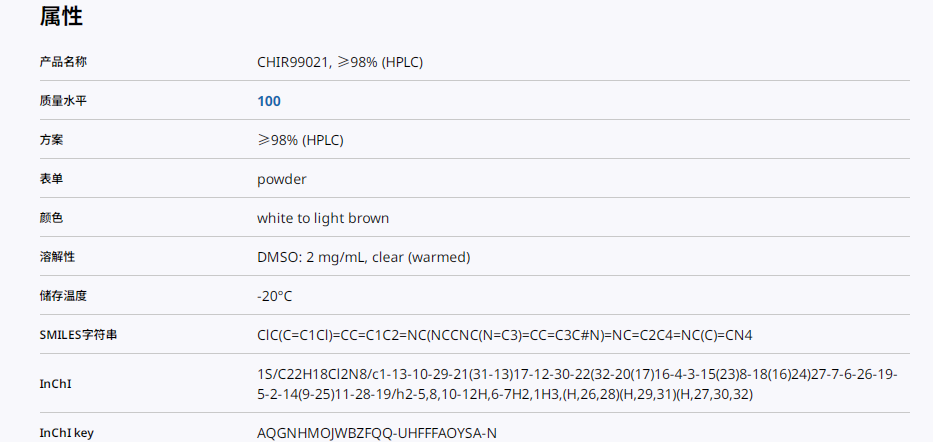Click the InChI string beginning with 1S/C22H18Cl2N8
933x442 pixels.
577,384
